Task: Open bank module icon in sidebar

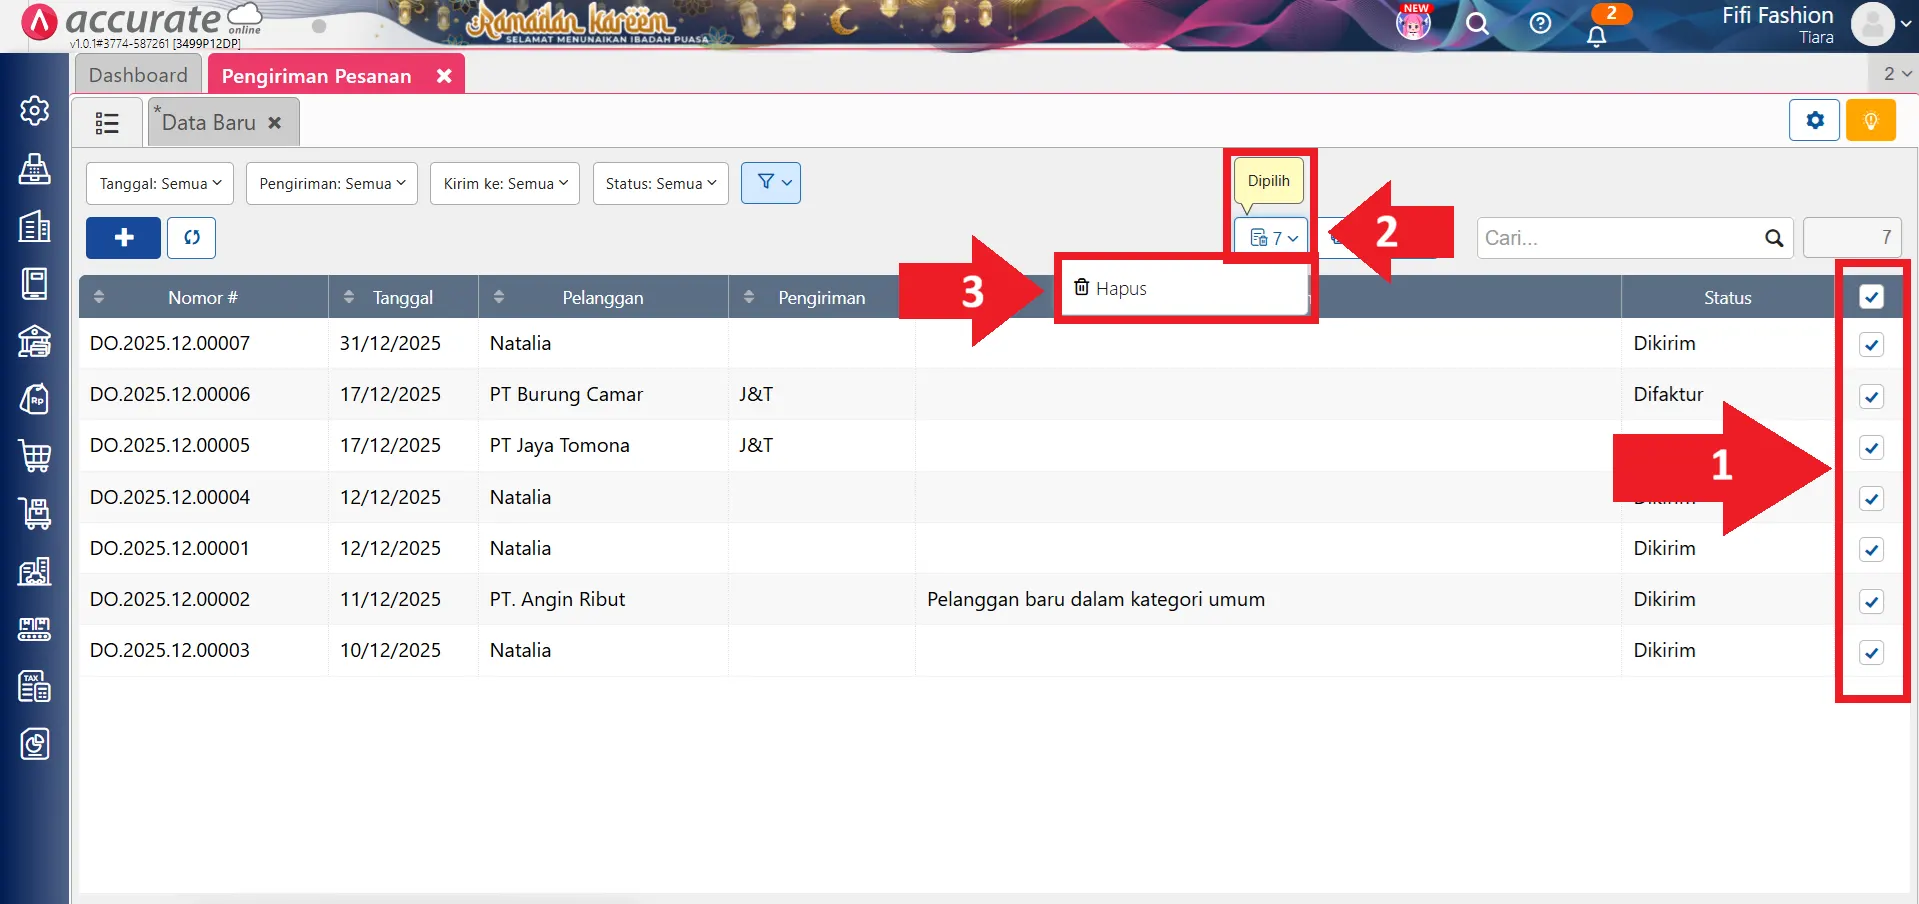Action: (35, 342)
